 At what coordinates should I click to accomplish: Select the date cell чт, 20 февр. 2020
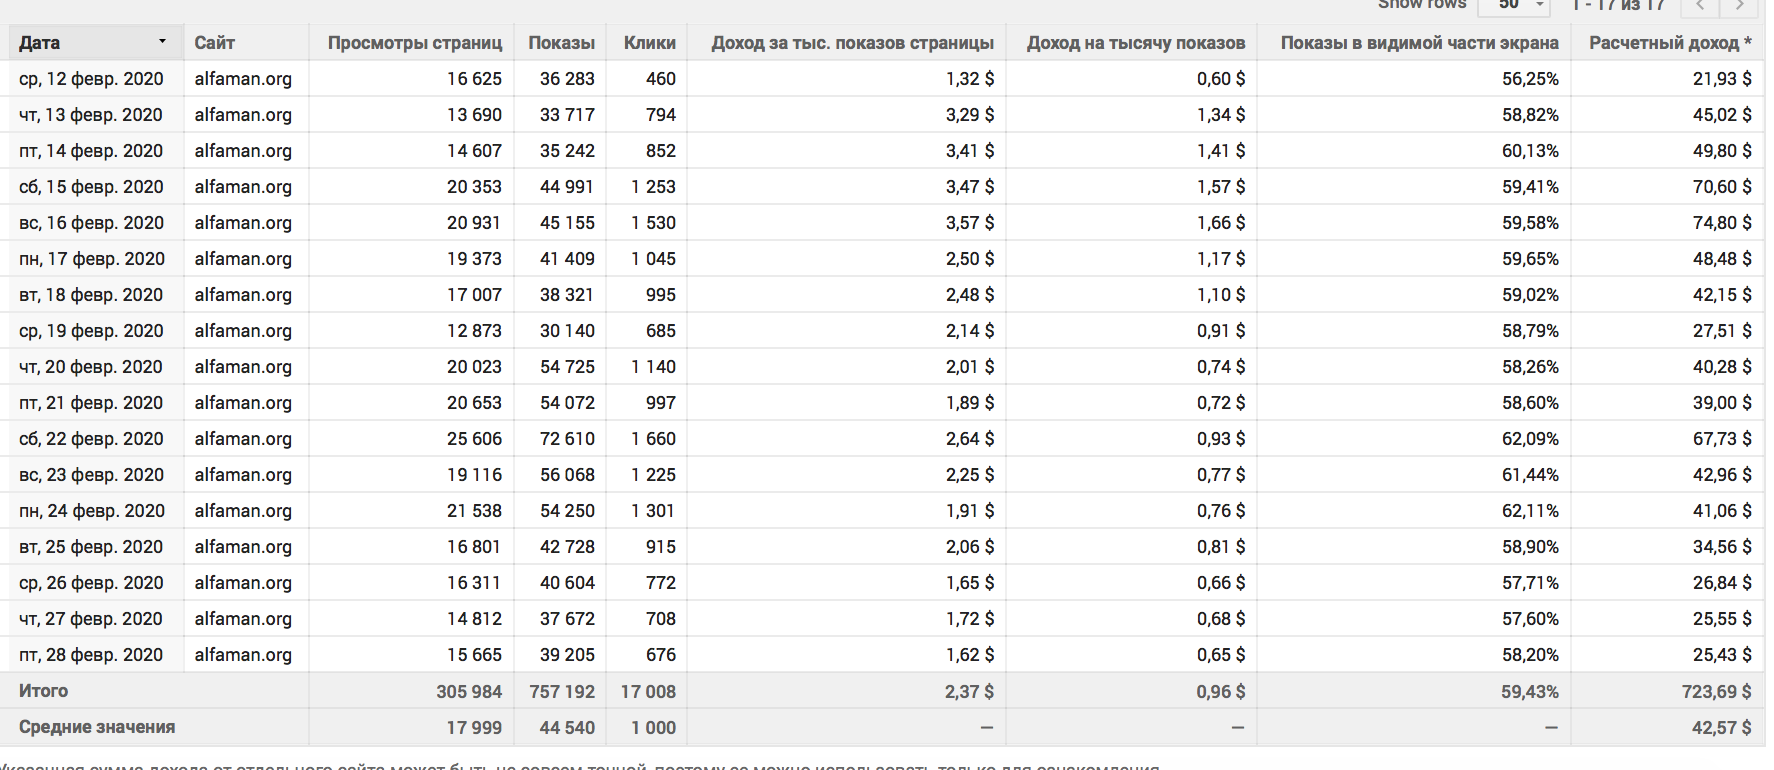(x=91, y=367)
